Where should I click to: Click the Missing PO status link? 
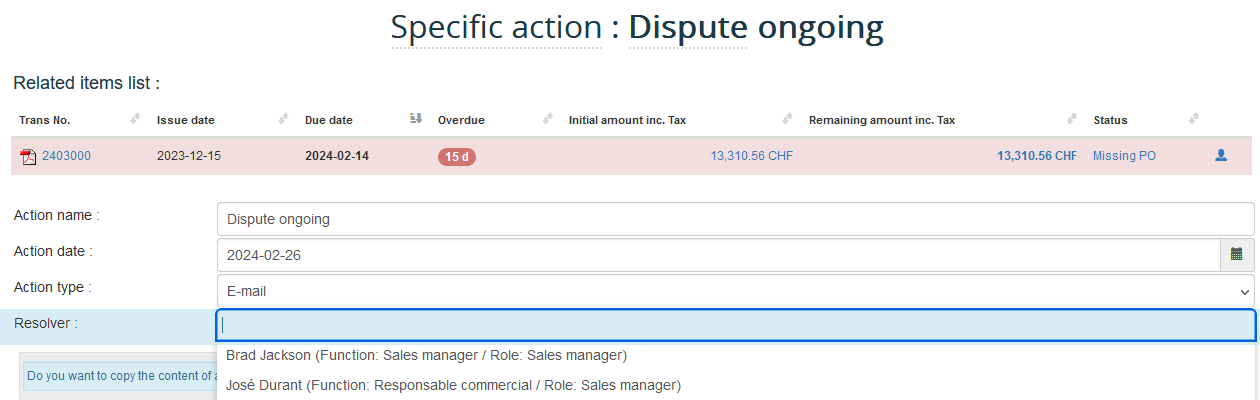(x=1124, y=156)
